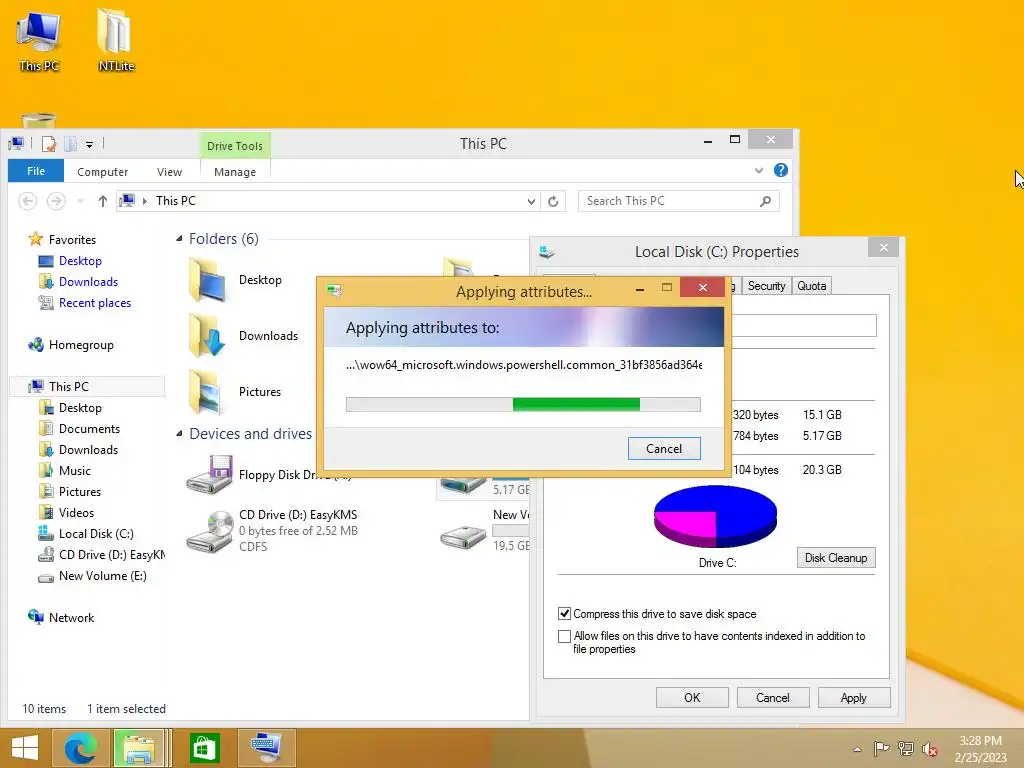Open the Windows Start button
Viewport: 1024px width, 768px height.
click(x=25, y=748)
